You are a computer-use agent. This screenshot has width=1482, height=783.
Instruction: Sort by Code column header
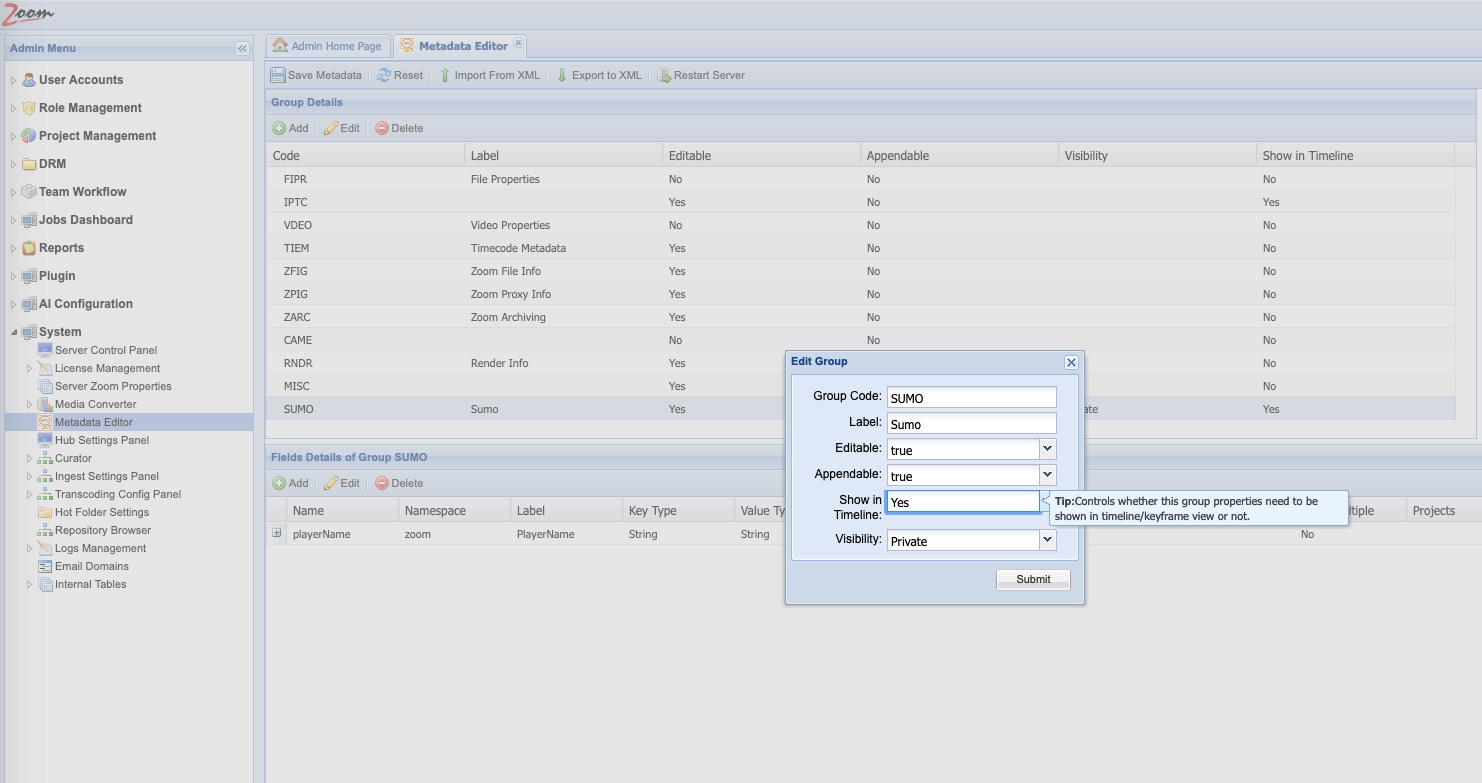365,155
